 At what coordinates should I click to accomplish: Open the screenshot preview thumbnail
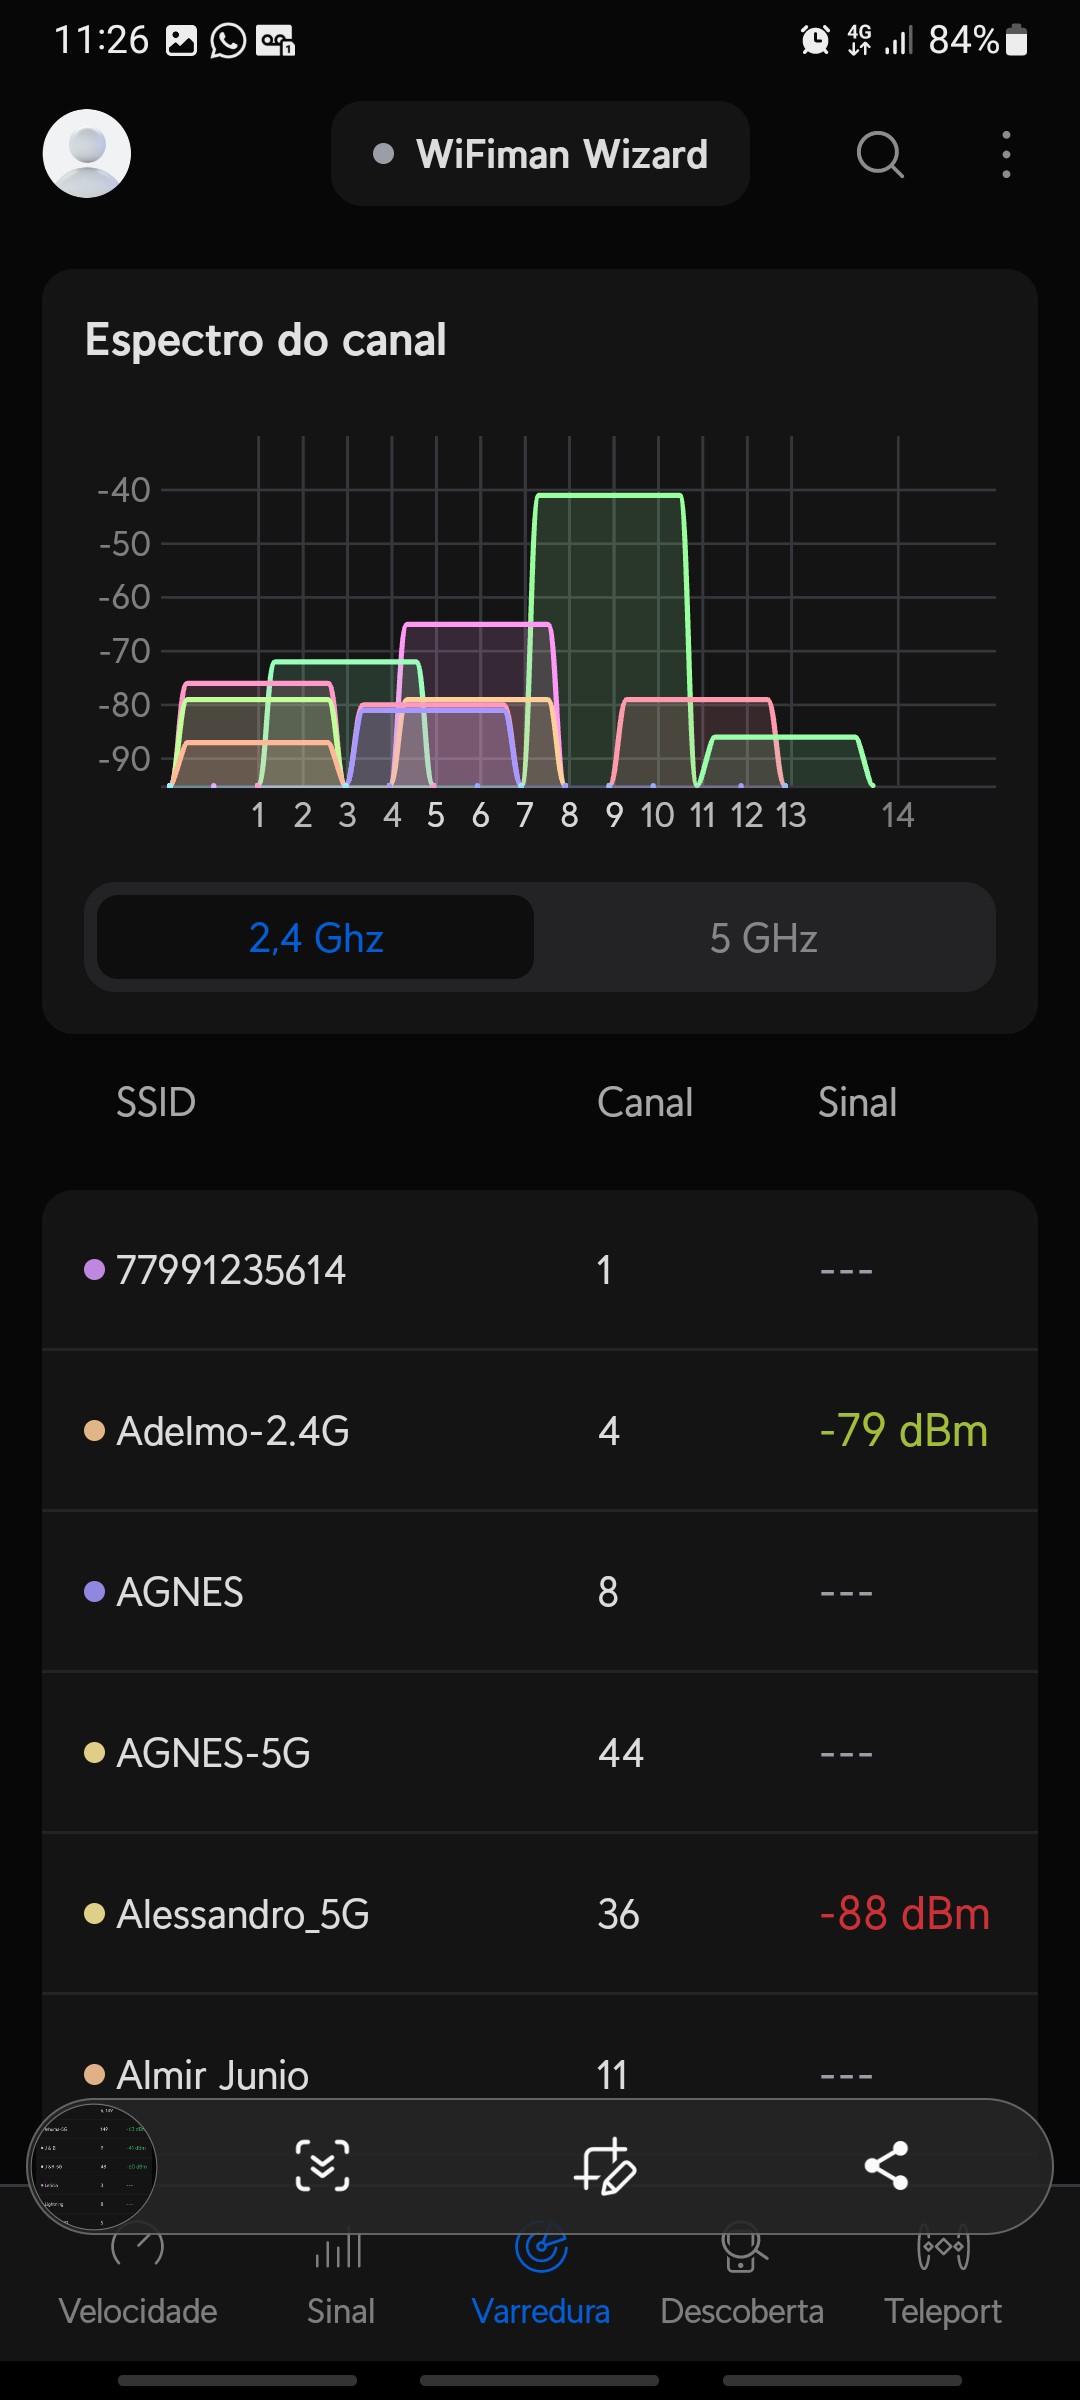click(92, 2166)
